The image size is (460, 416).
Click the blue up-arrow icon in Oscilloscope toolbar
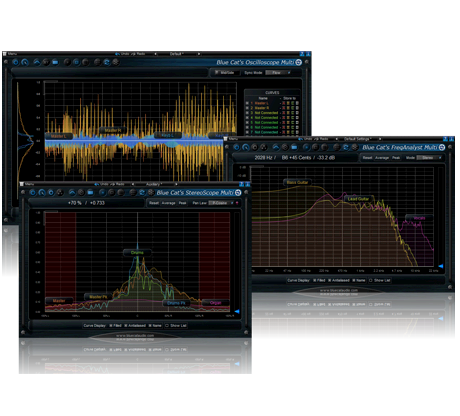click(x=37, y=62)
